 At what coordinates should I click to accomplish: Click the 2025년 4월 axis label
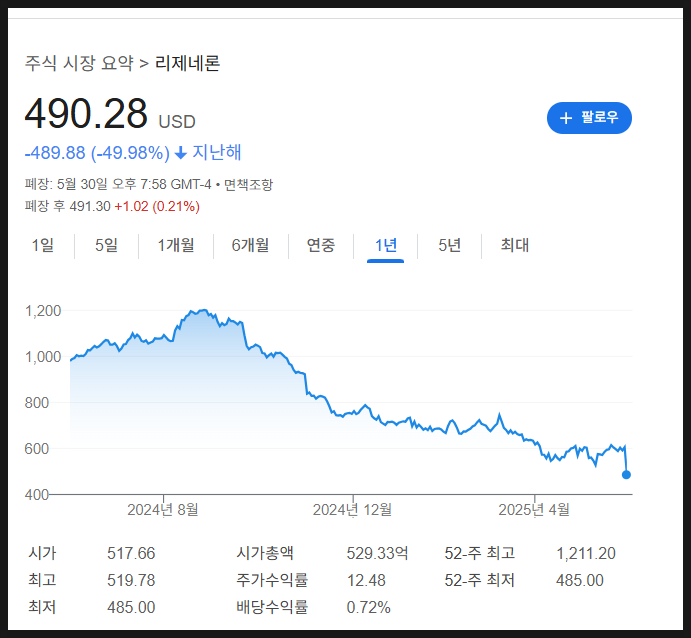pyautogui.click(x=534, y=510)
